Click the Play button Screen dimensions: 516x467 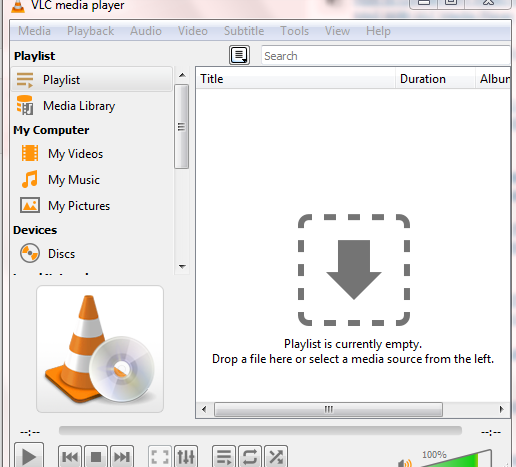point(29,455)
